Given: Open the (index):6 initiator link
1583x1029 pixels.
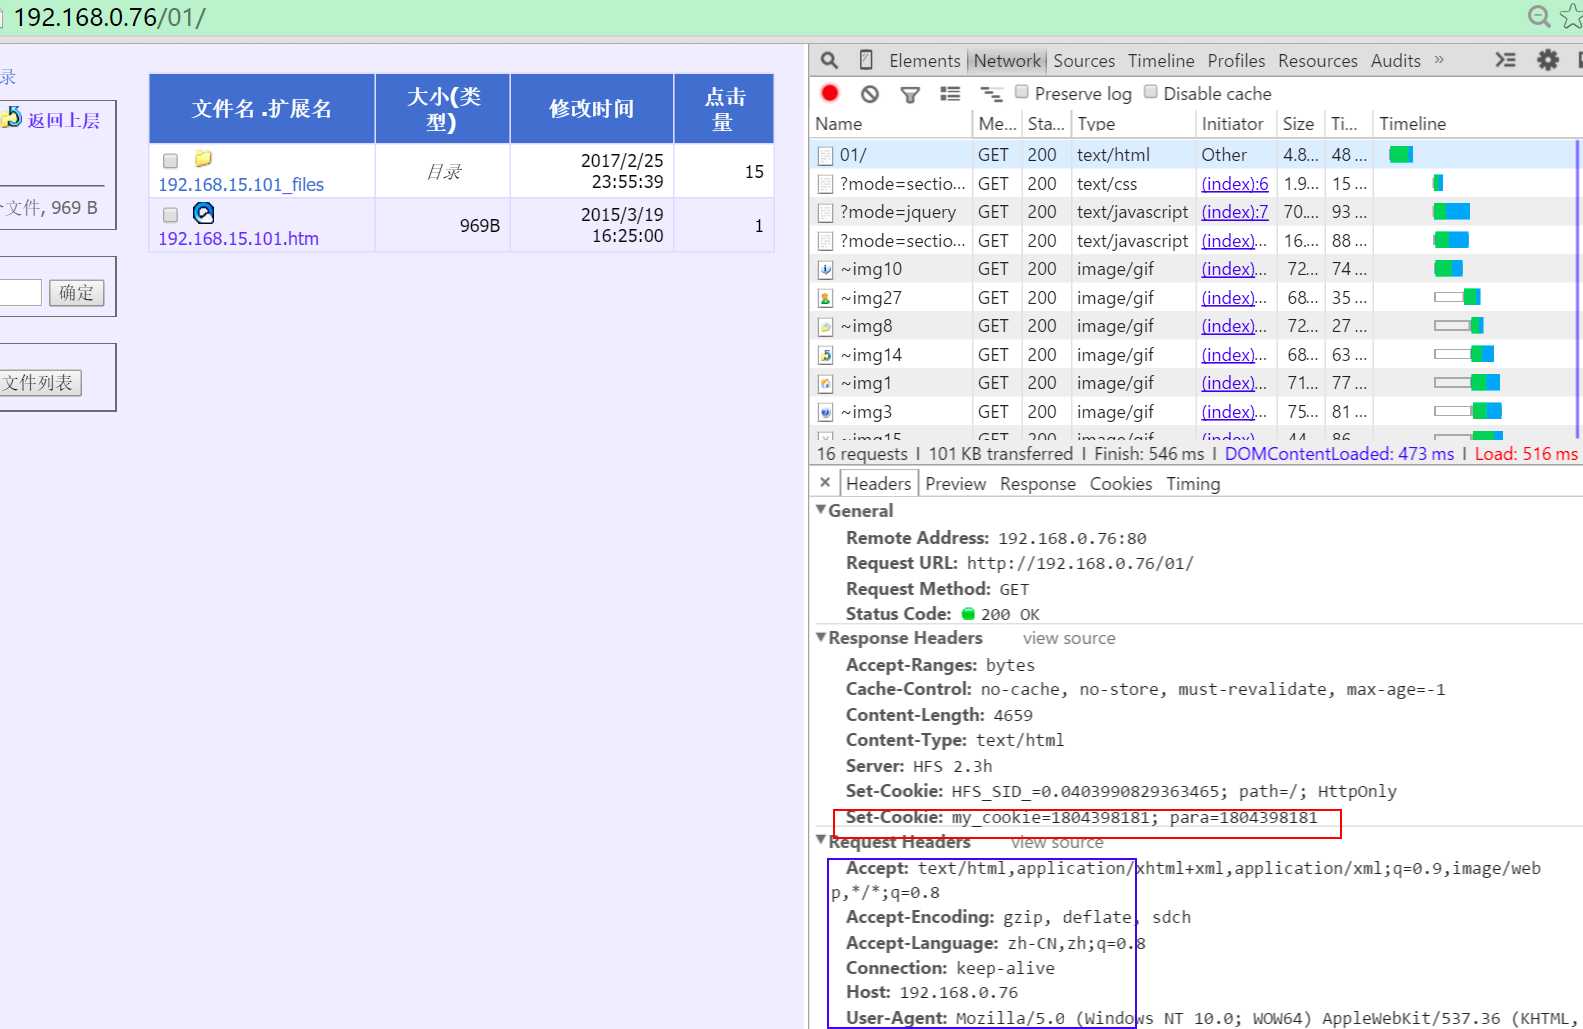Looking at the screenshot, I should tap(1235, 184).
